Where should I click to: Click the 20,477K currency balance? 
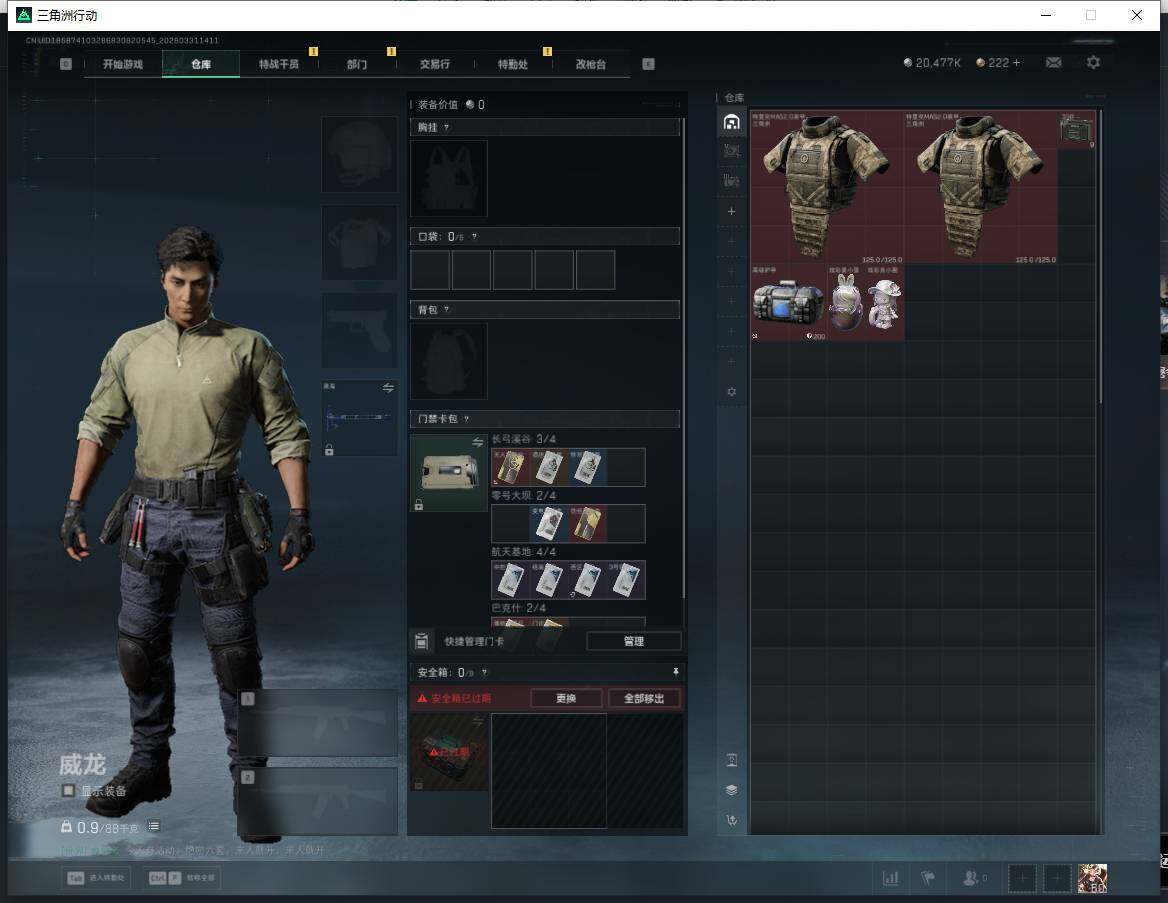pyautogui.click(x=932, y=63)
